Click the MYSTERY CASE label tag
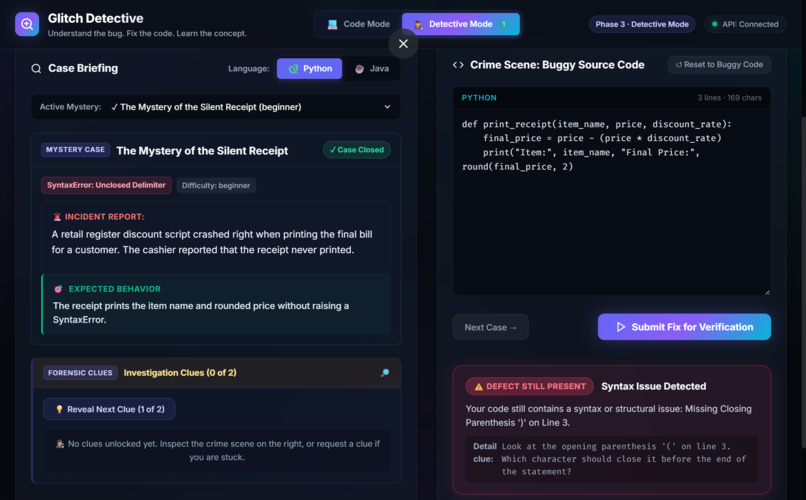The height and width of the screenshot is (500, 806). point(75,150)
